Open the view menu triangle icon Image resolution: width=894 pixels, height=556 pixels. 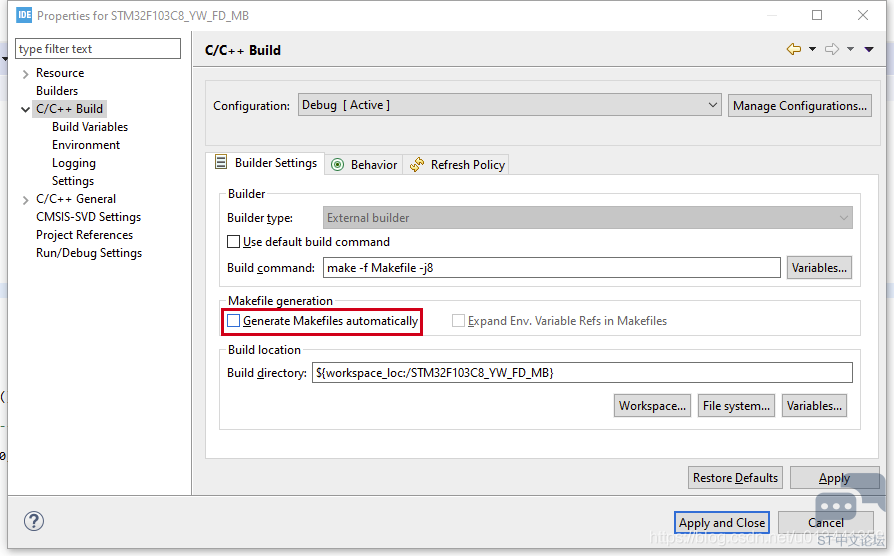870,49
